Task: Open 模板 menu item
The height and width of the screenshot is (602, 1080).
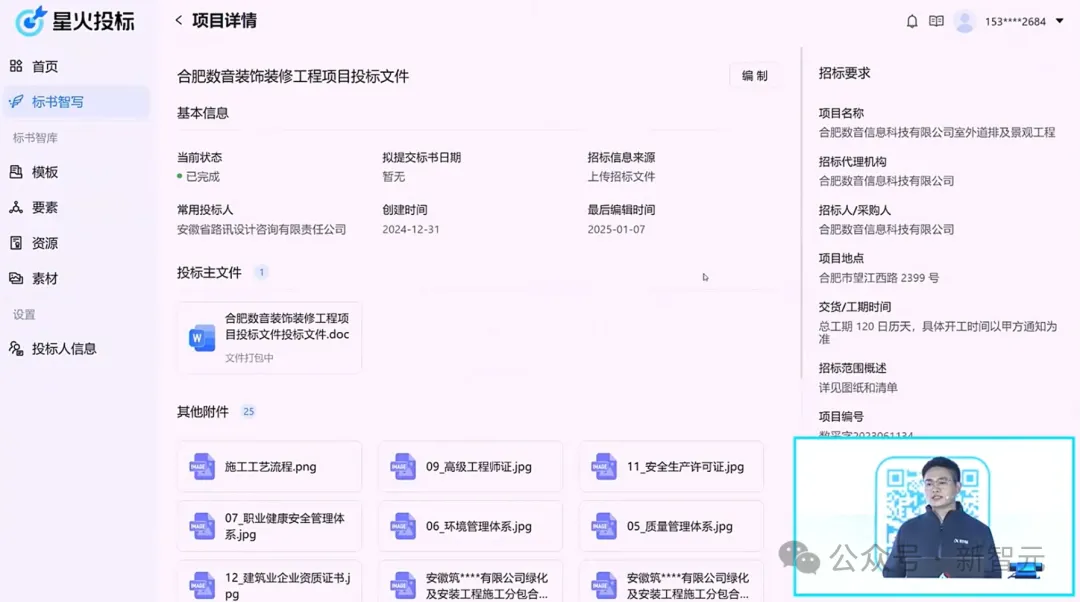Action: [x=76, y=172]
